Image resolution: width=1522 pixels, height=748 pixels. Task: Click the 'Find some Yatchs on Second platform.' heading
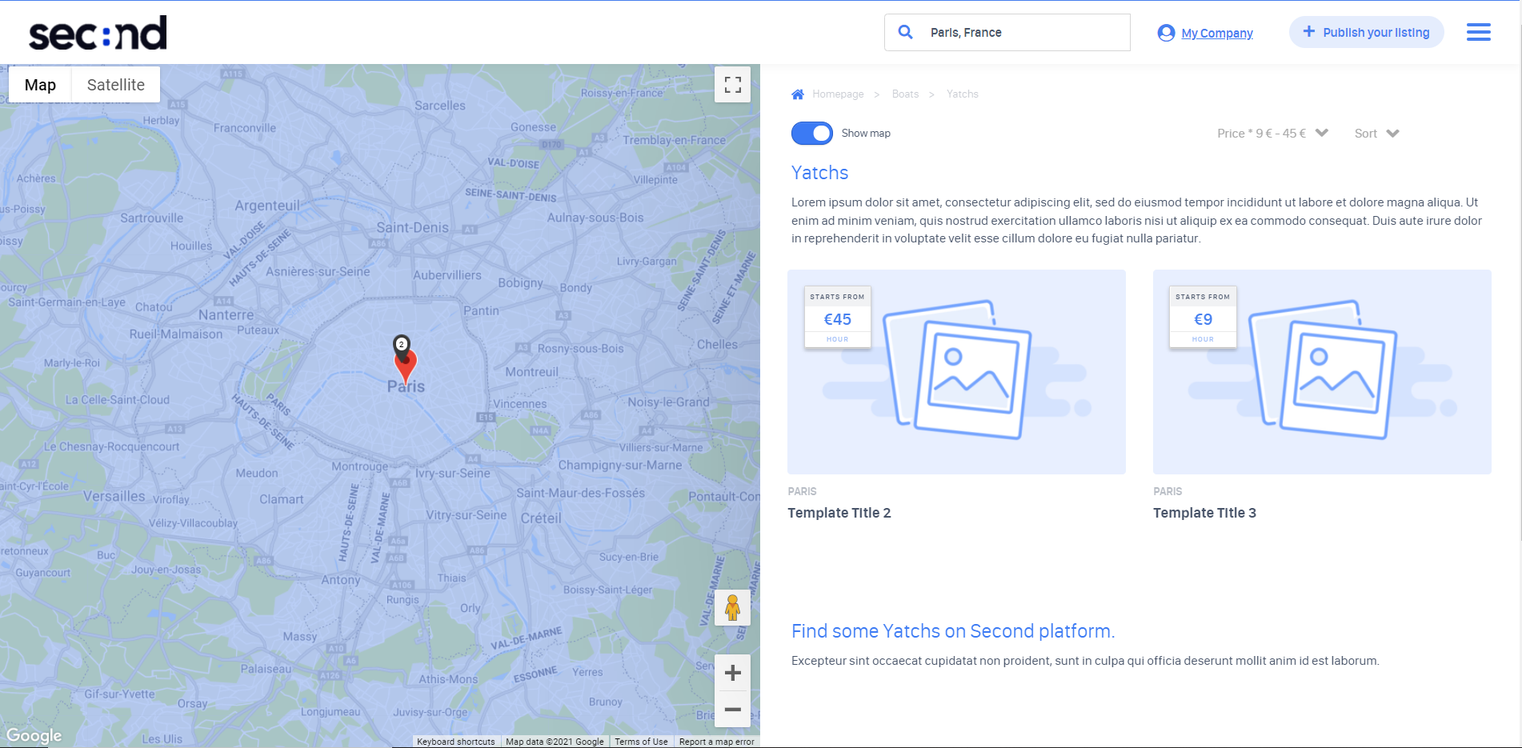(953, 631)
